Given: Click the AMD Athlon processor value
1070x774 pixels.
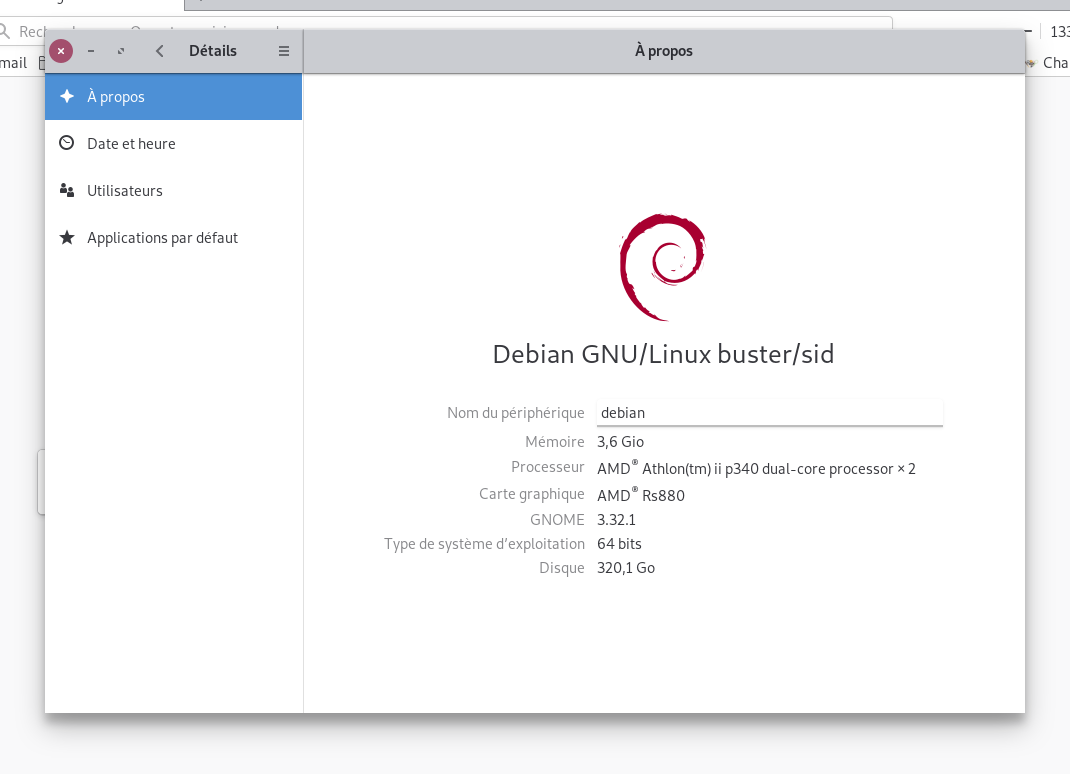Looking at the screenshot, I should tap(756, 468).
